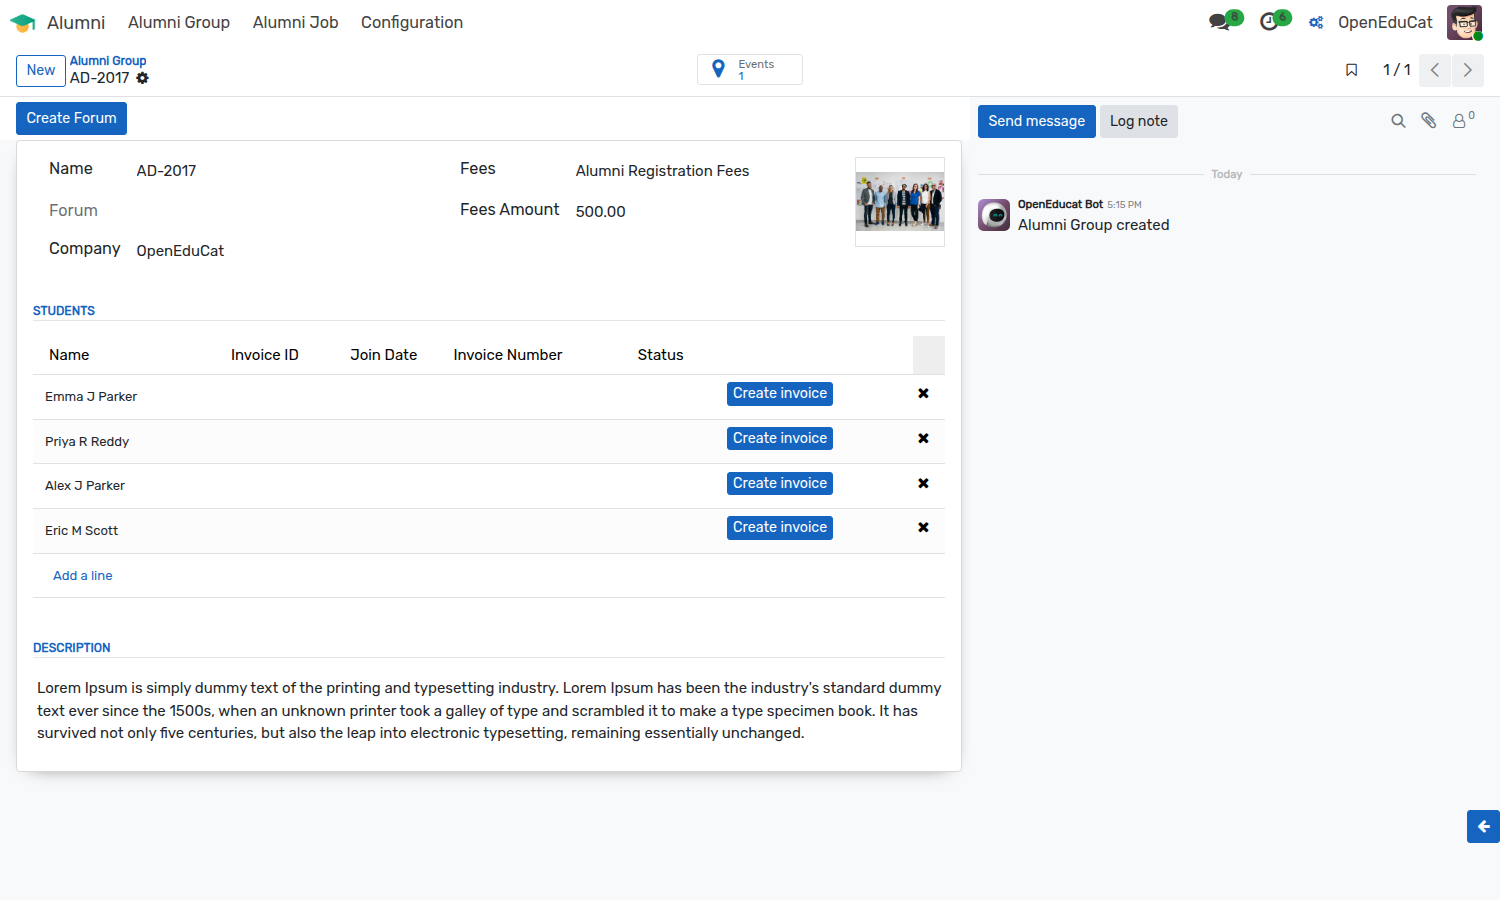Open the OpenEduCat company switcher
This screenshot has height=900, width=1500.
(1385, 22)
